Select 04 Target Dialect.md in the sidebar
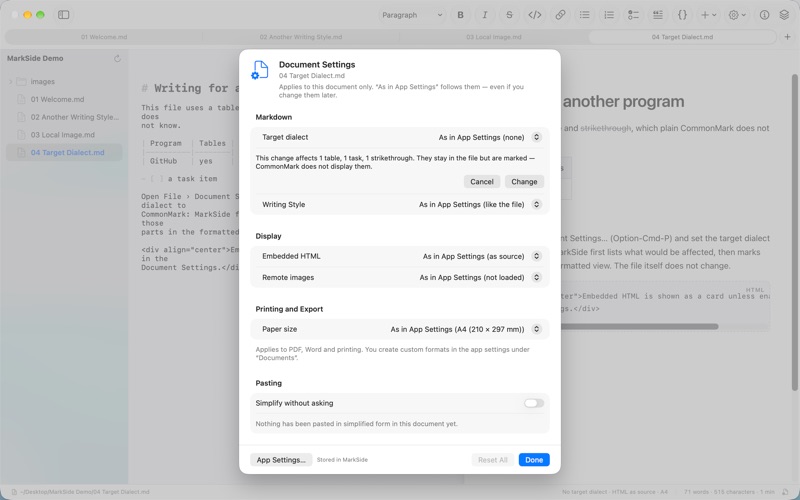The width and height of the screenshot is (800, 500). pos(64,153)
